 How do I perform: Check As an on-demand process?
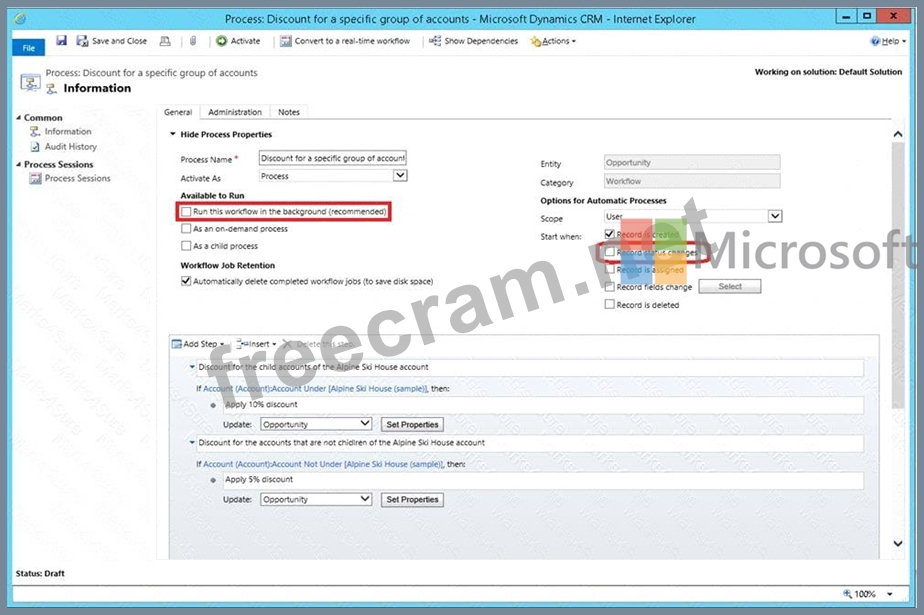coord(186,229)
